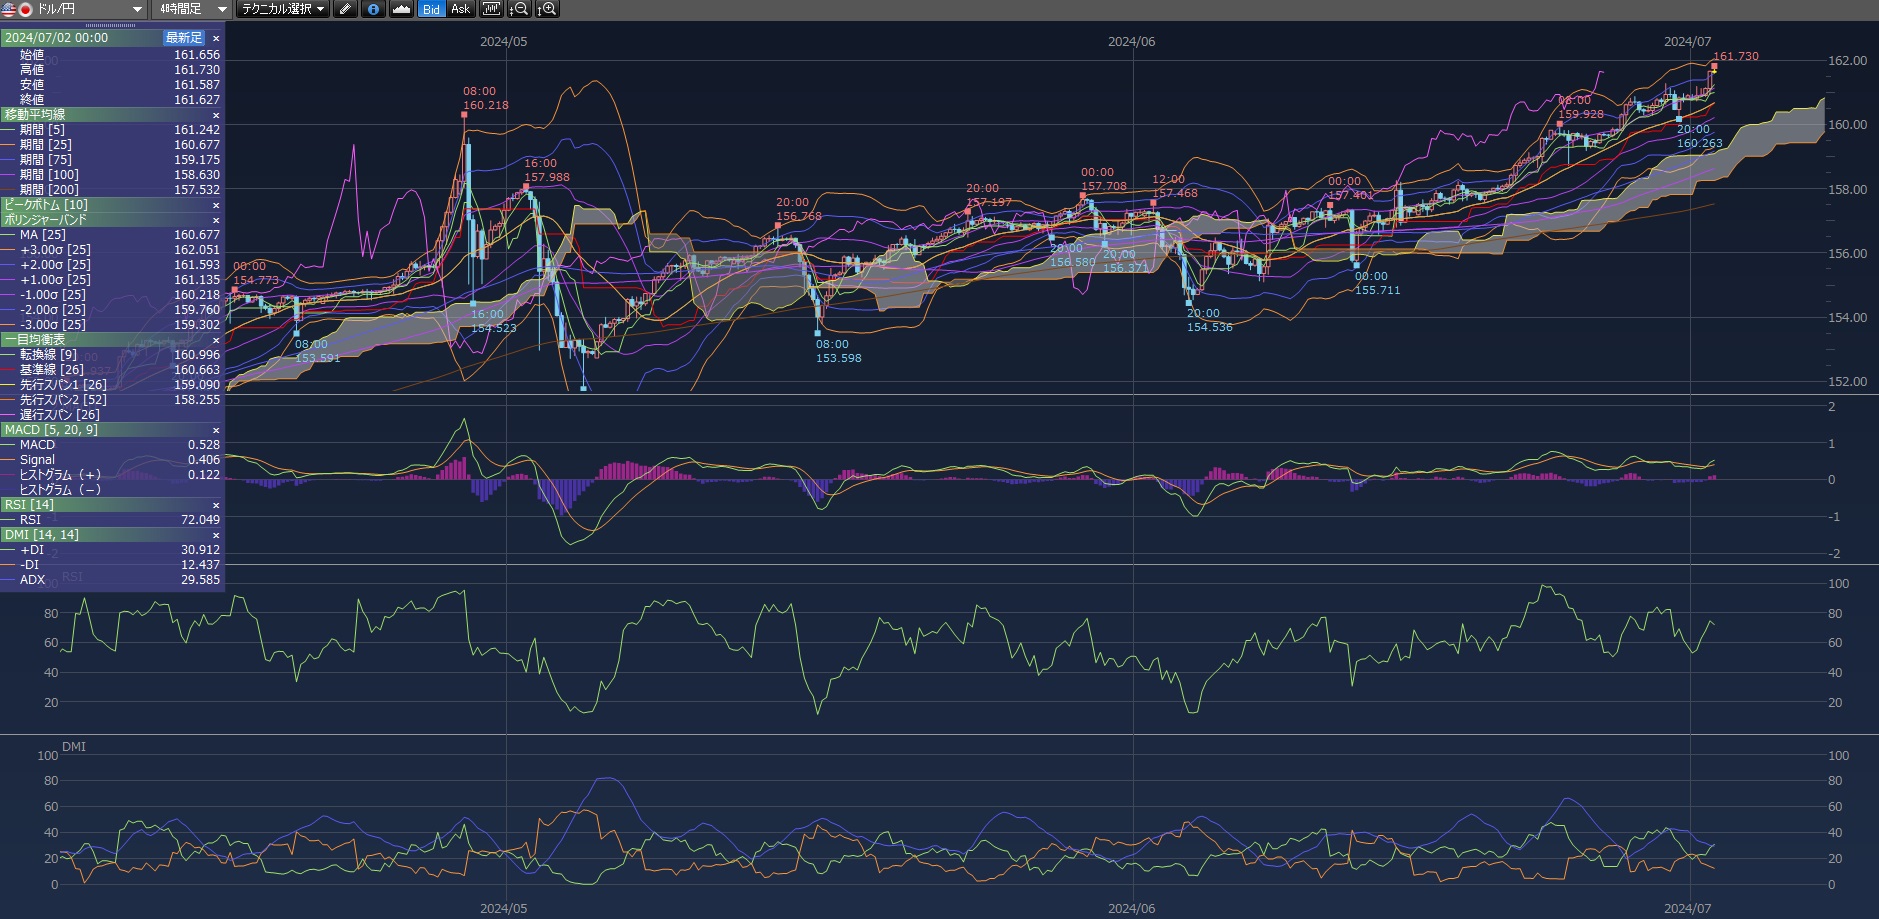Click the legend panel drag handle
Screen dimensions: 1879x919
click(110, 26)
